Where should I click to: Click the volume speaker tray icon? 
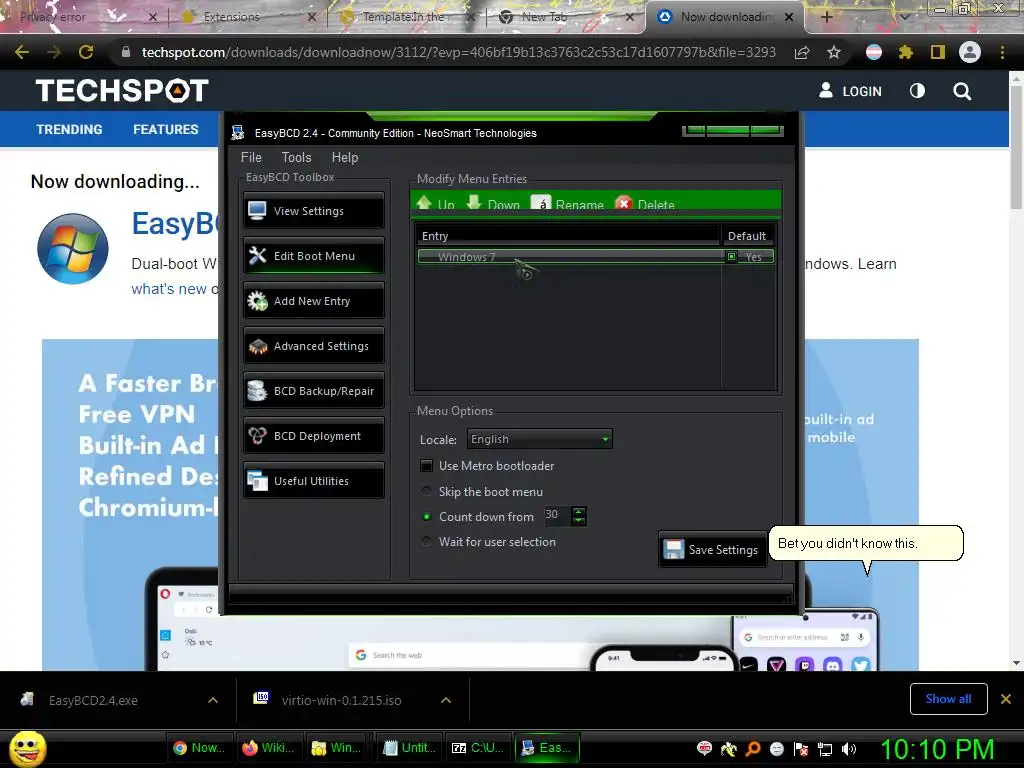(x=848, y=749)
